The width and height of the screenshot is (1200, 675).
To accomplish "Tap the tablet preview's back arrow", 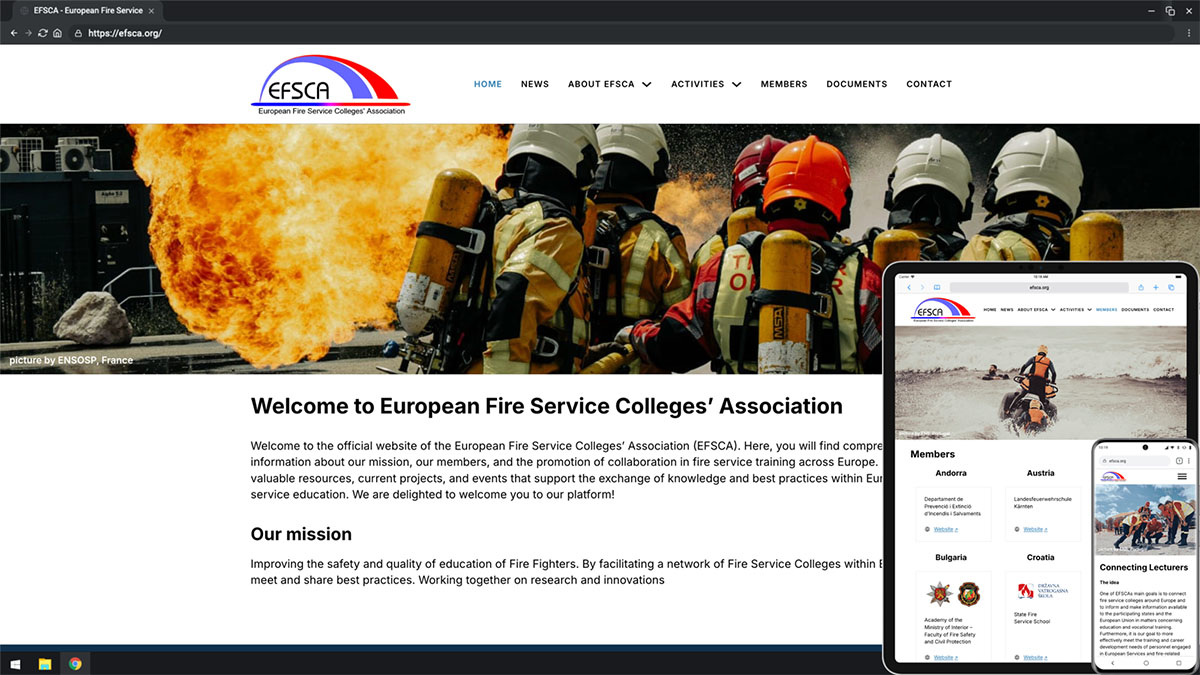I will (x=909, y=288).
